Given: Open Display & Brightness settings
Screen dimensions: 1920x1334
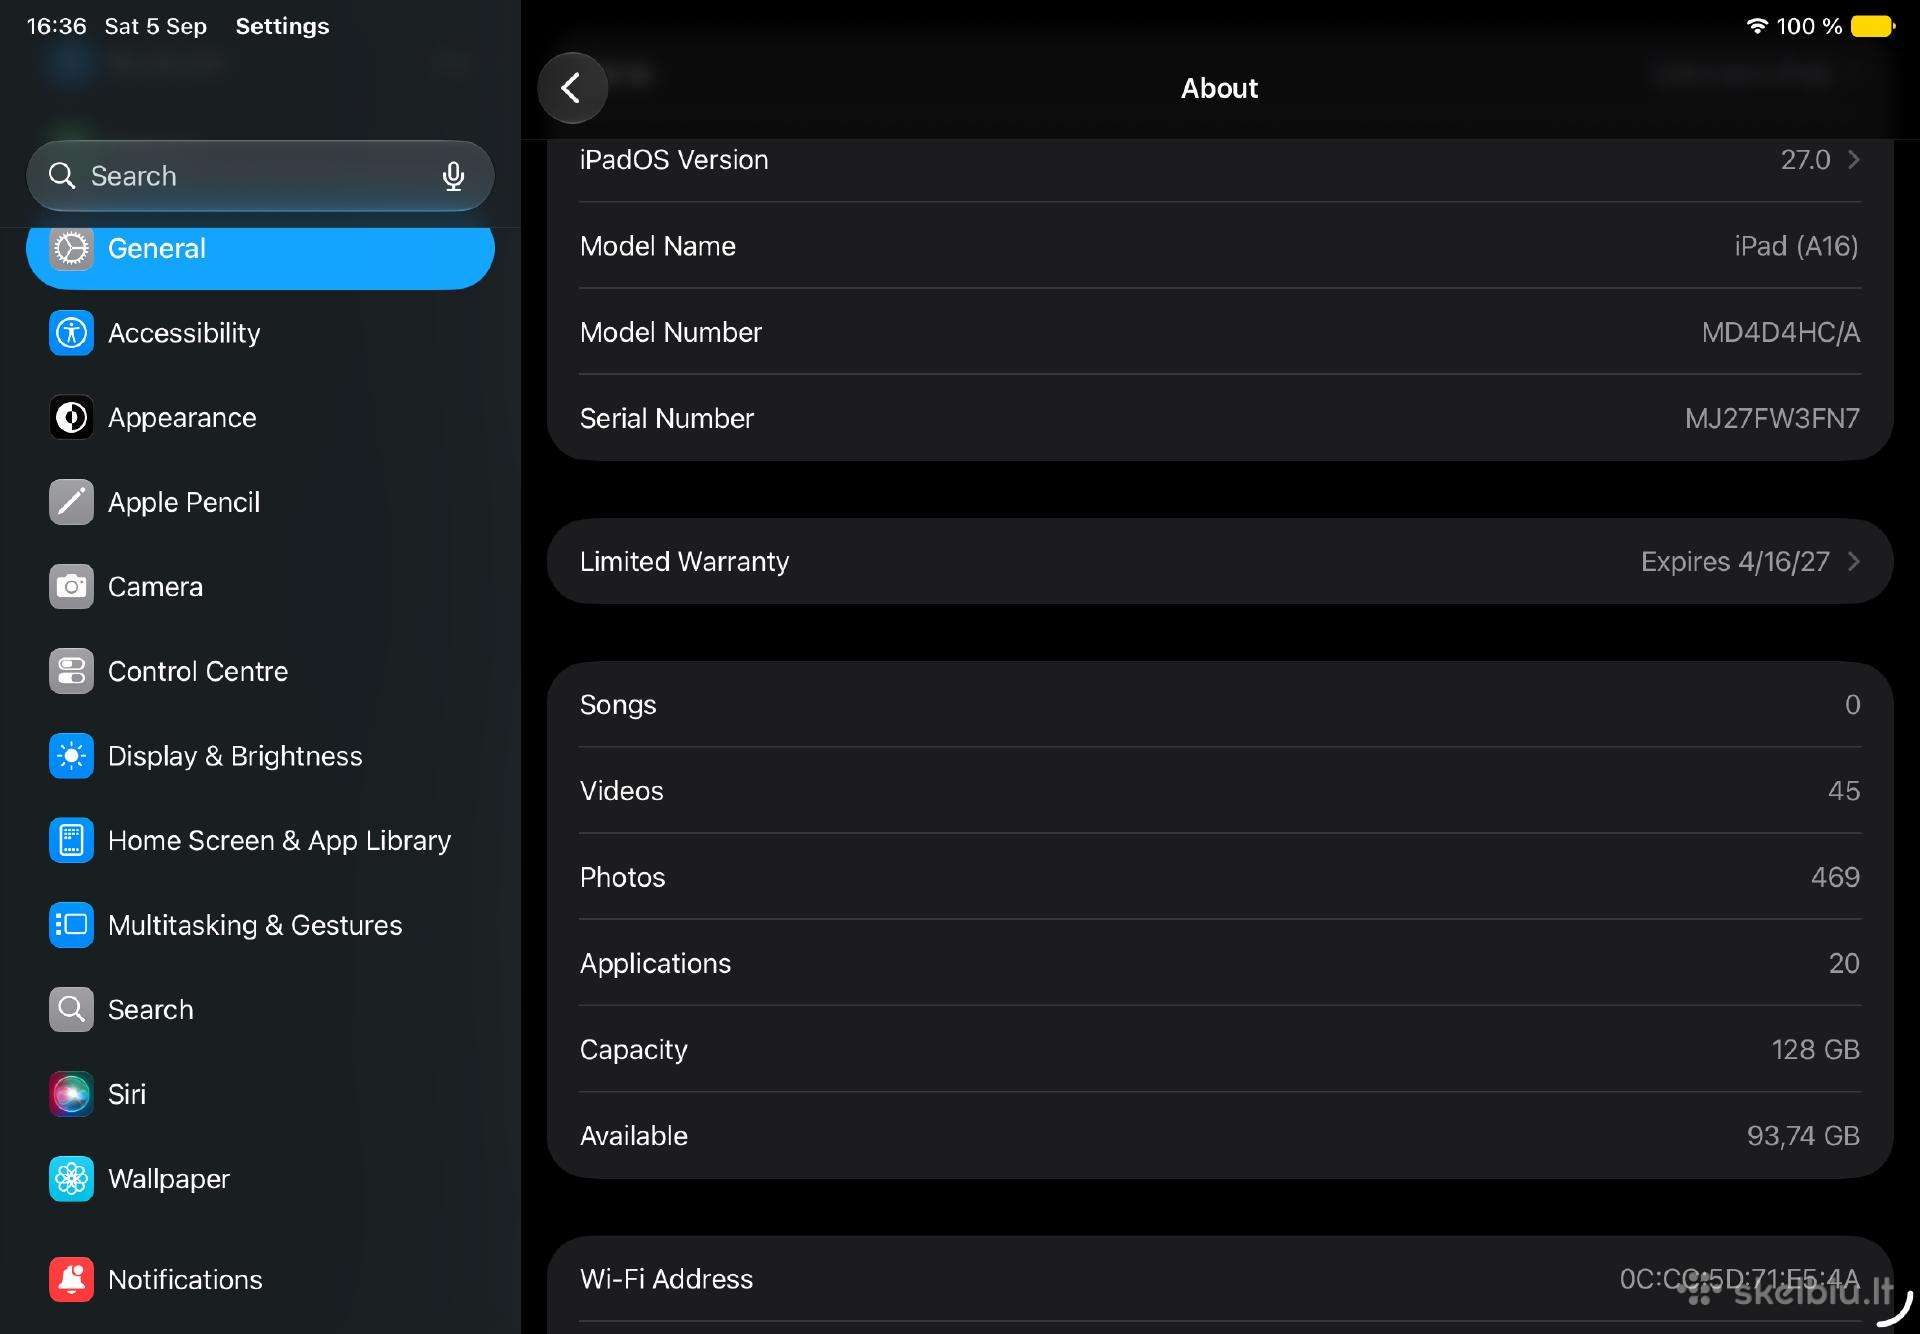Looking at the screenshot, I should click(x=260, y=756).
